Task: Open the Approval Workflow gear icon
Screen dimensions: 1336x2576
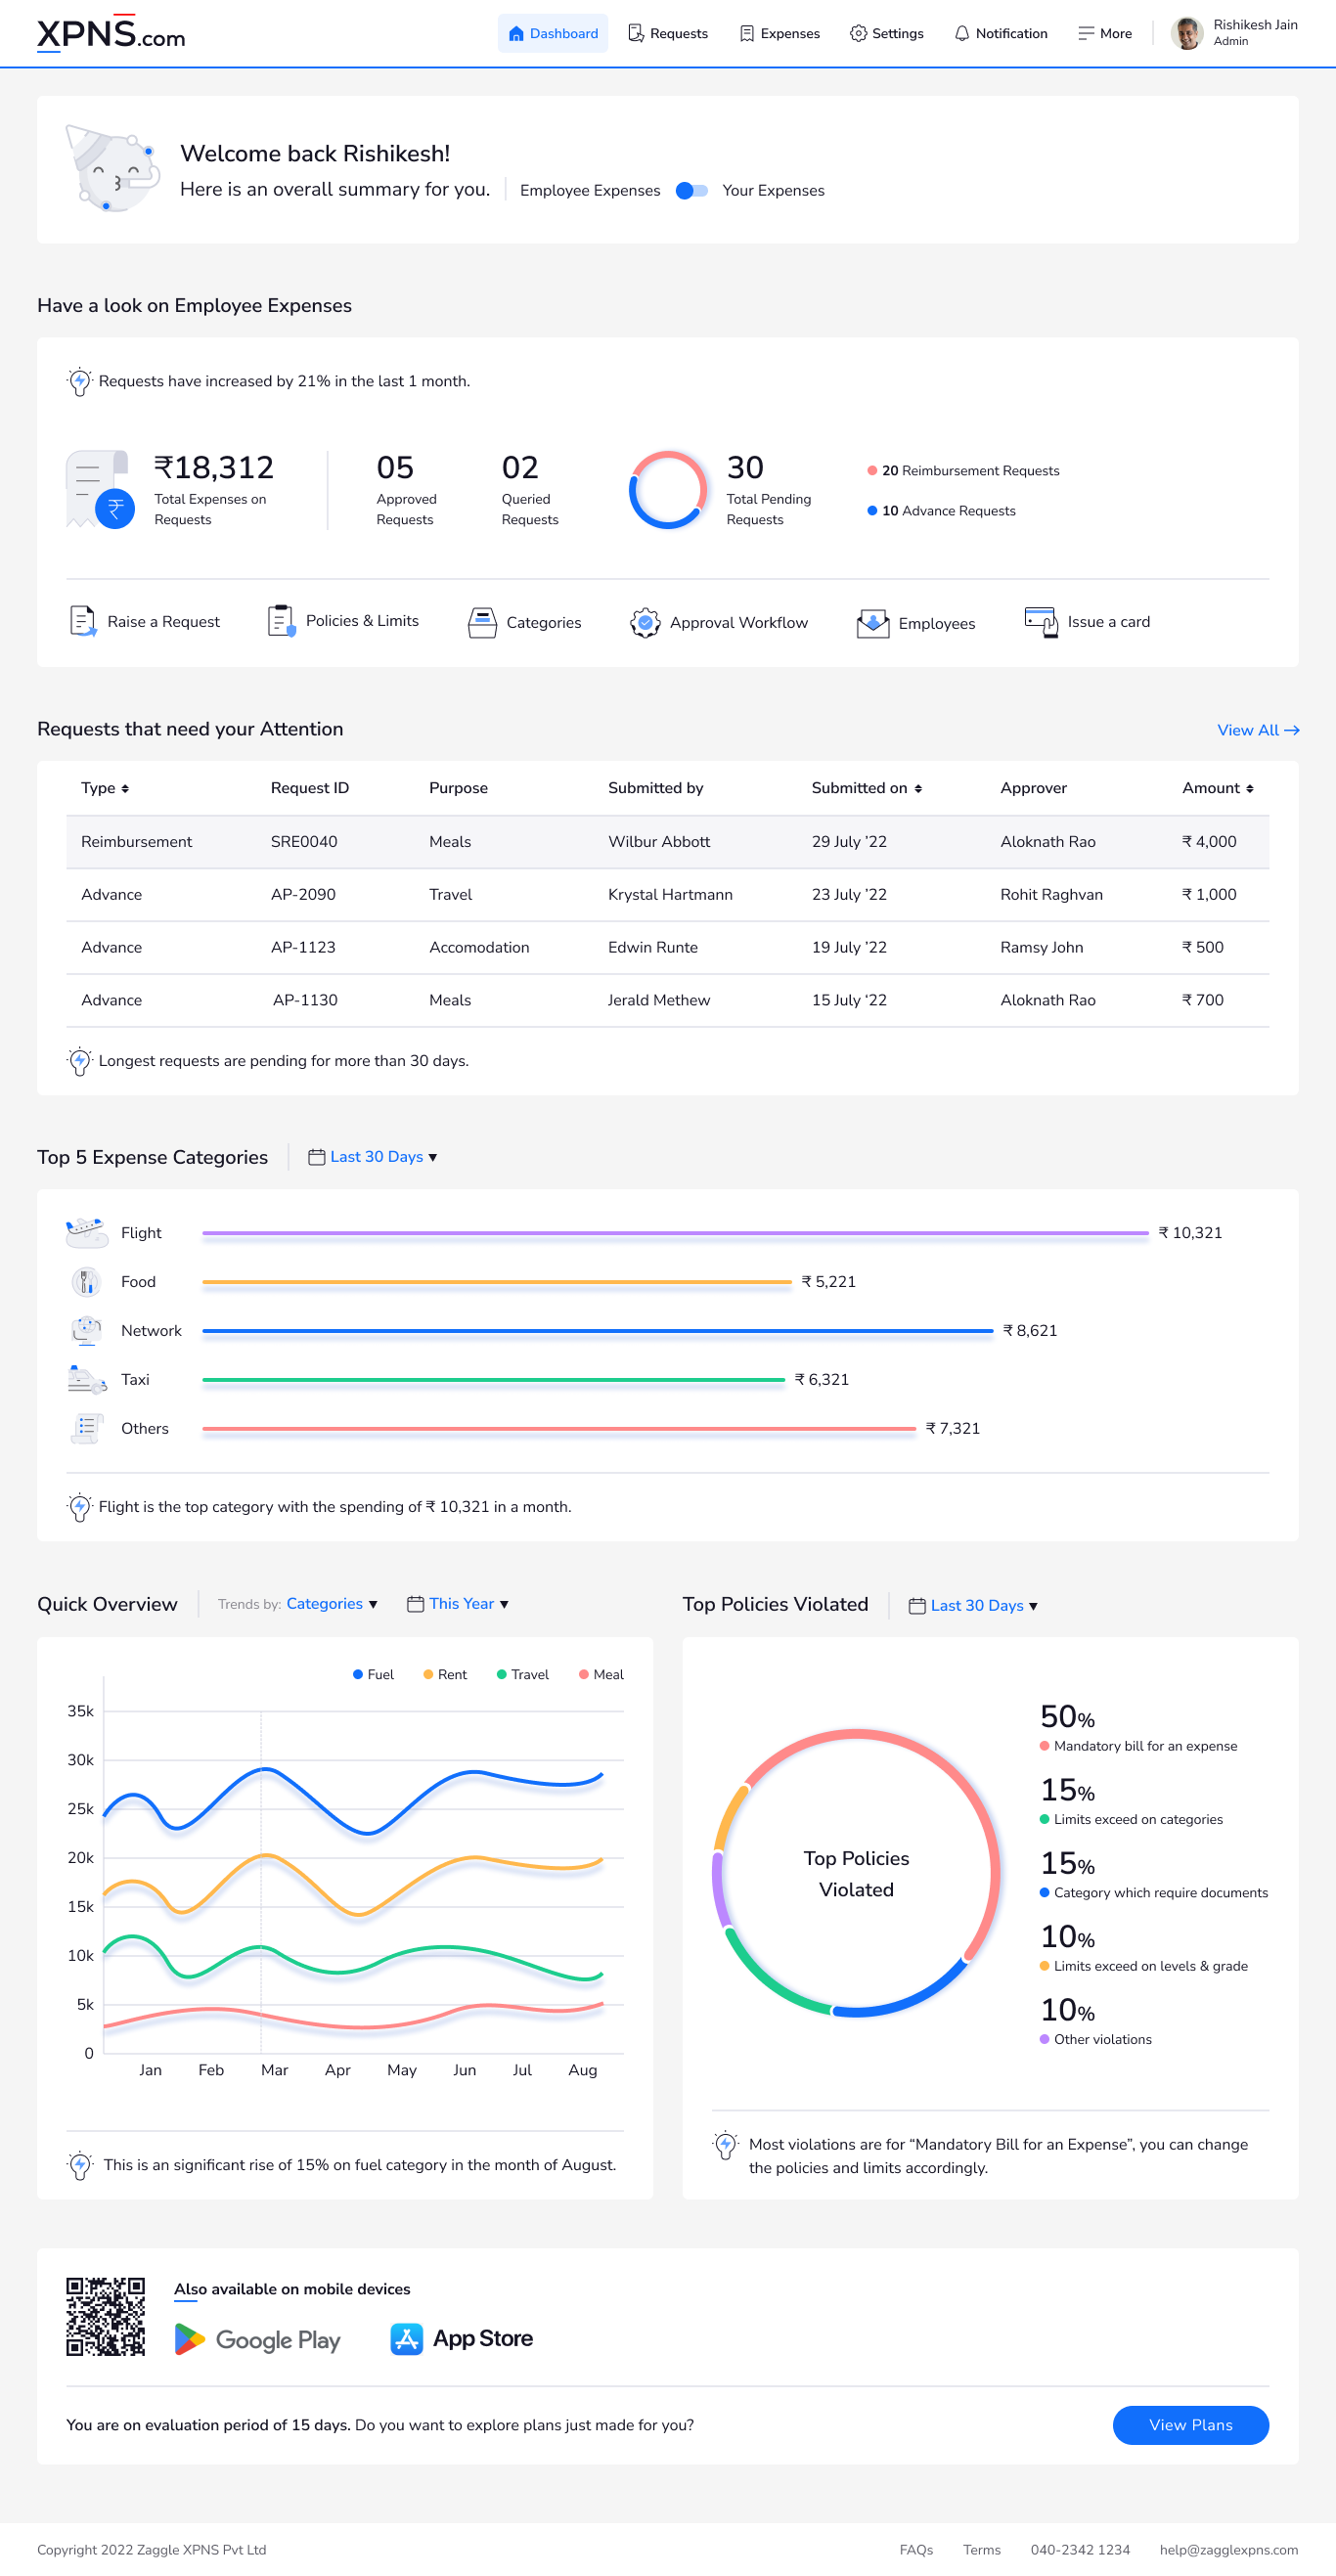Action: [645, 622]
